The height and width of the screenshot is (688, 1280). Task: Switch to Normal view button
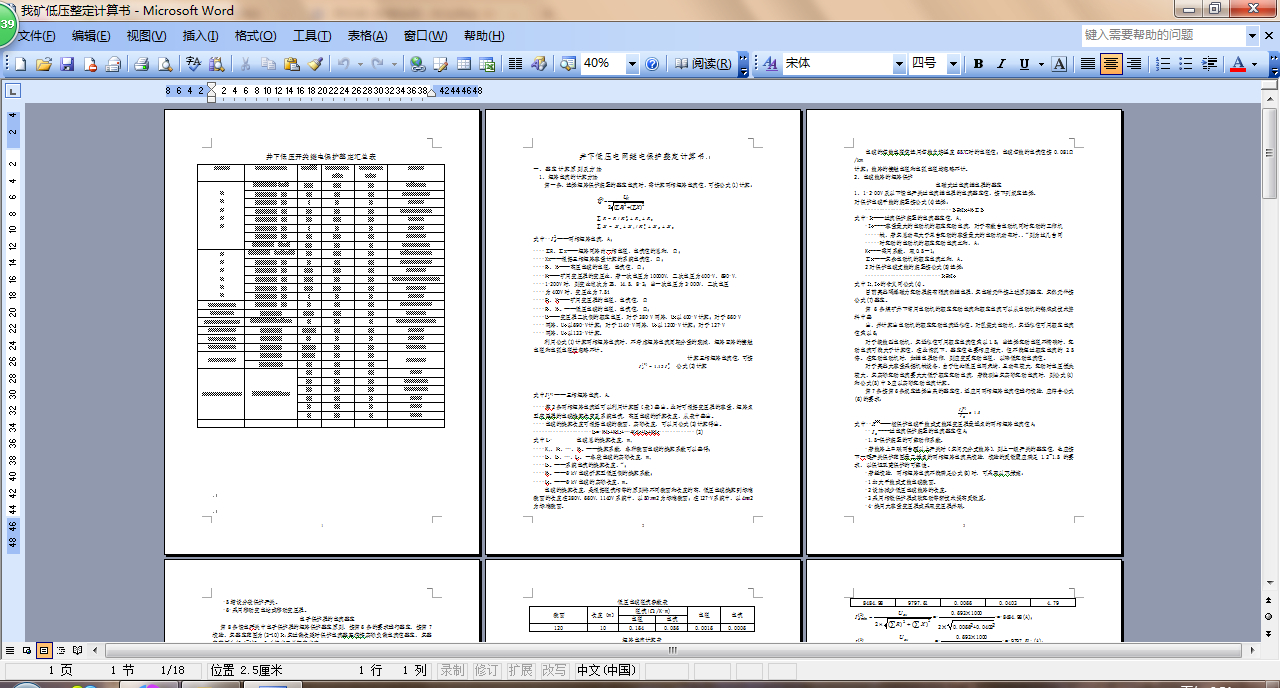(x=10, y=650)
